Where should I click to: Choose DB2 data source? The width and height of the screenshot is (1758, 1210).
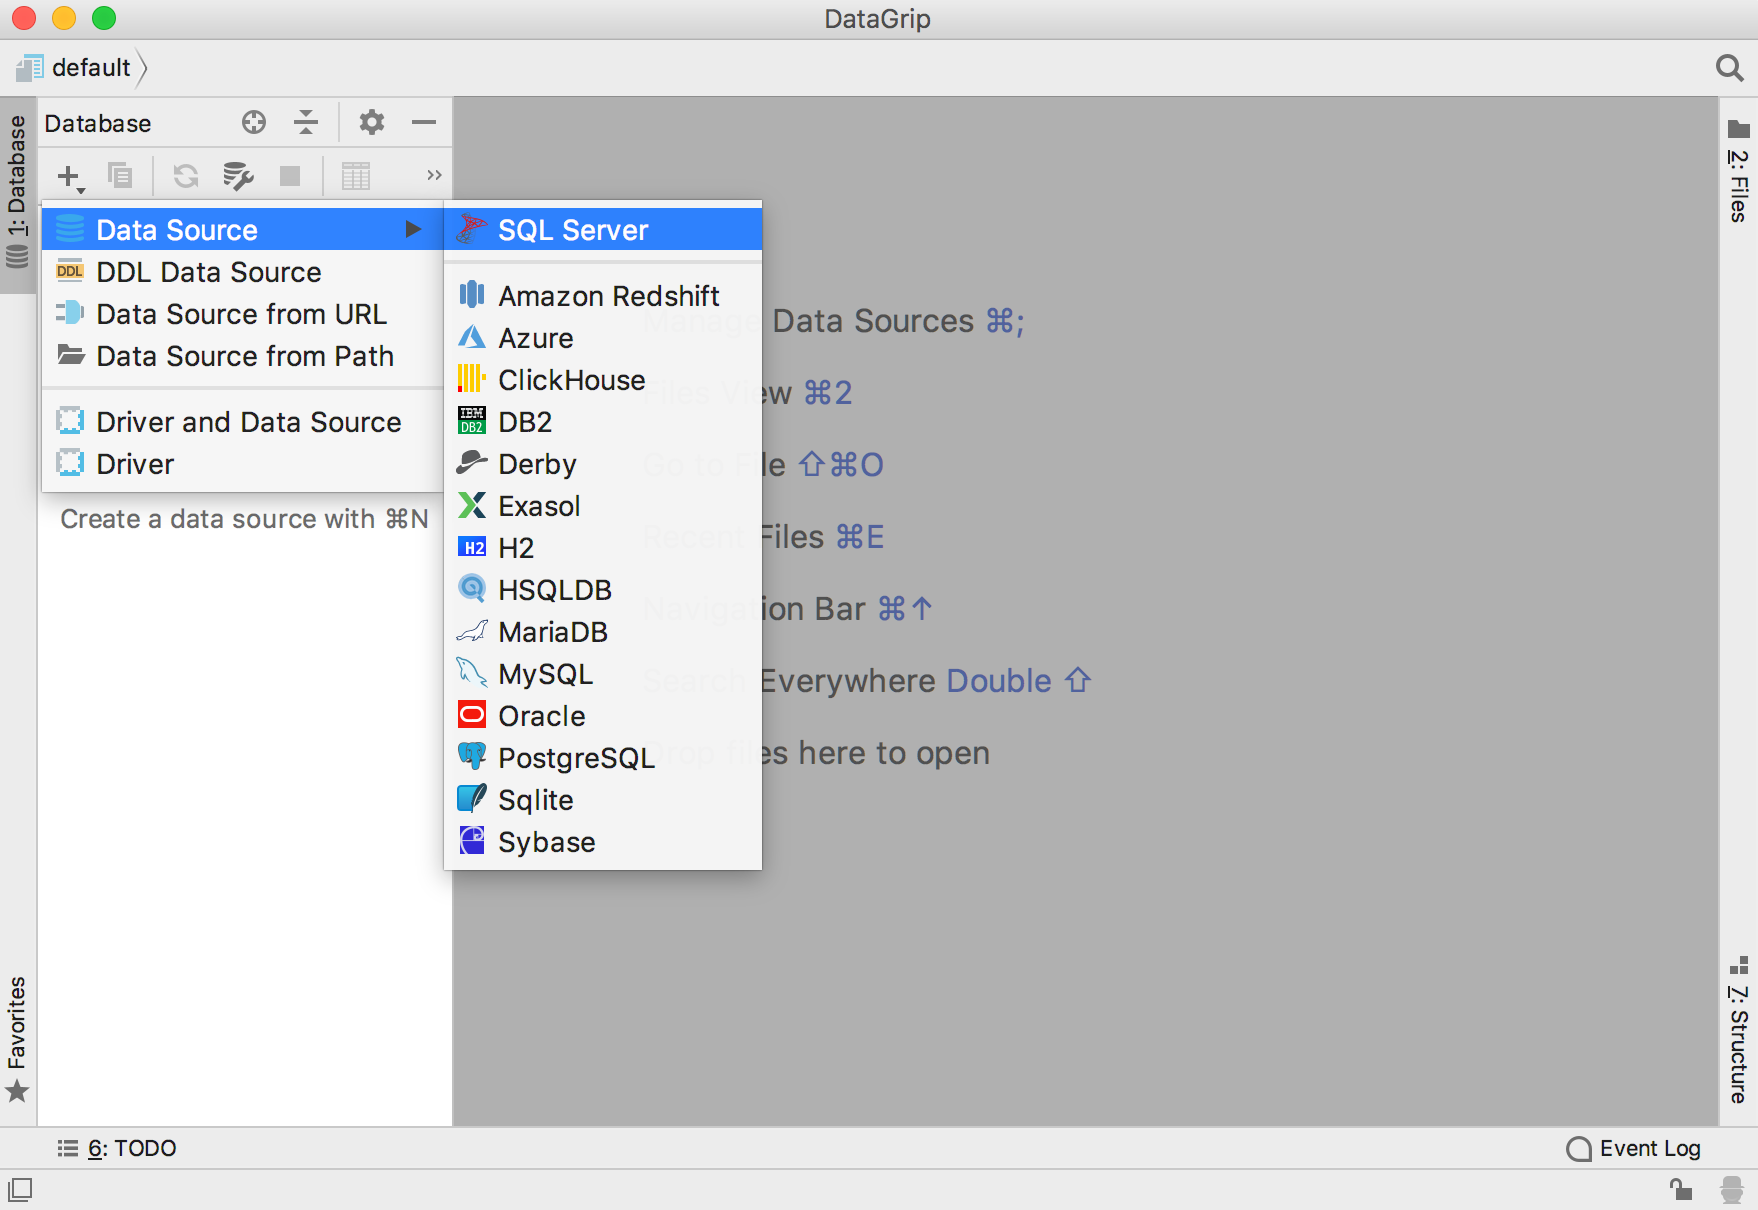click(603, 422)
